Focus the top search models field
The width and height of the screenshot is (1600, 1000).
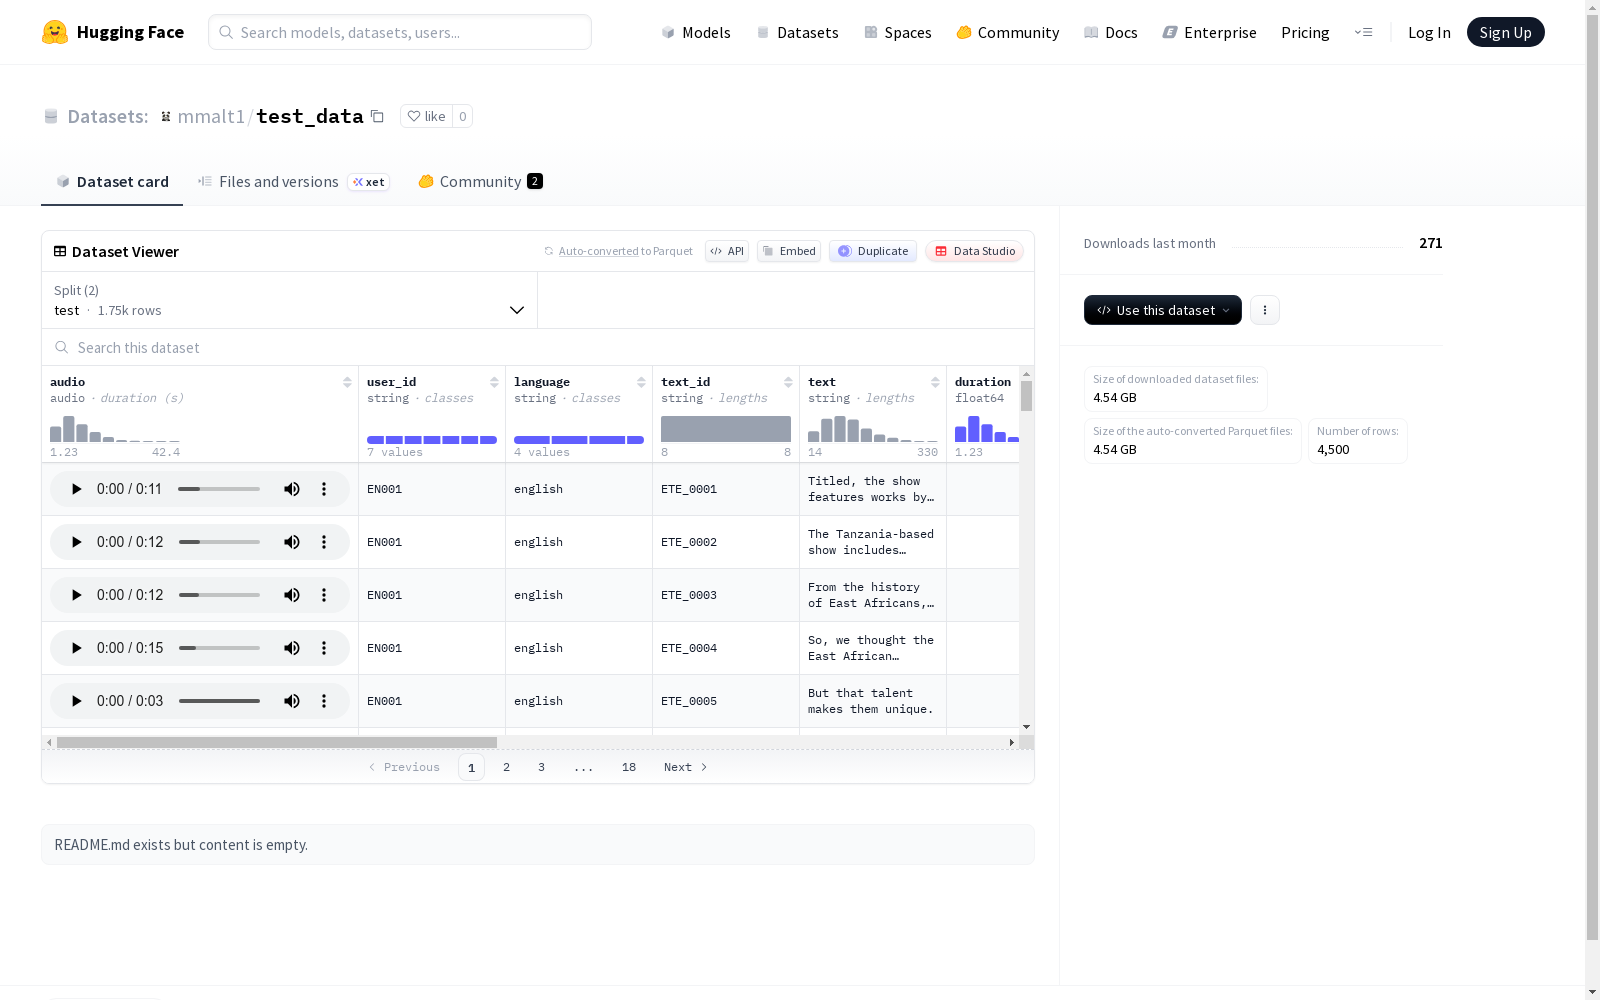(400, 32)
